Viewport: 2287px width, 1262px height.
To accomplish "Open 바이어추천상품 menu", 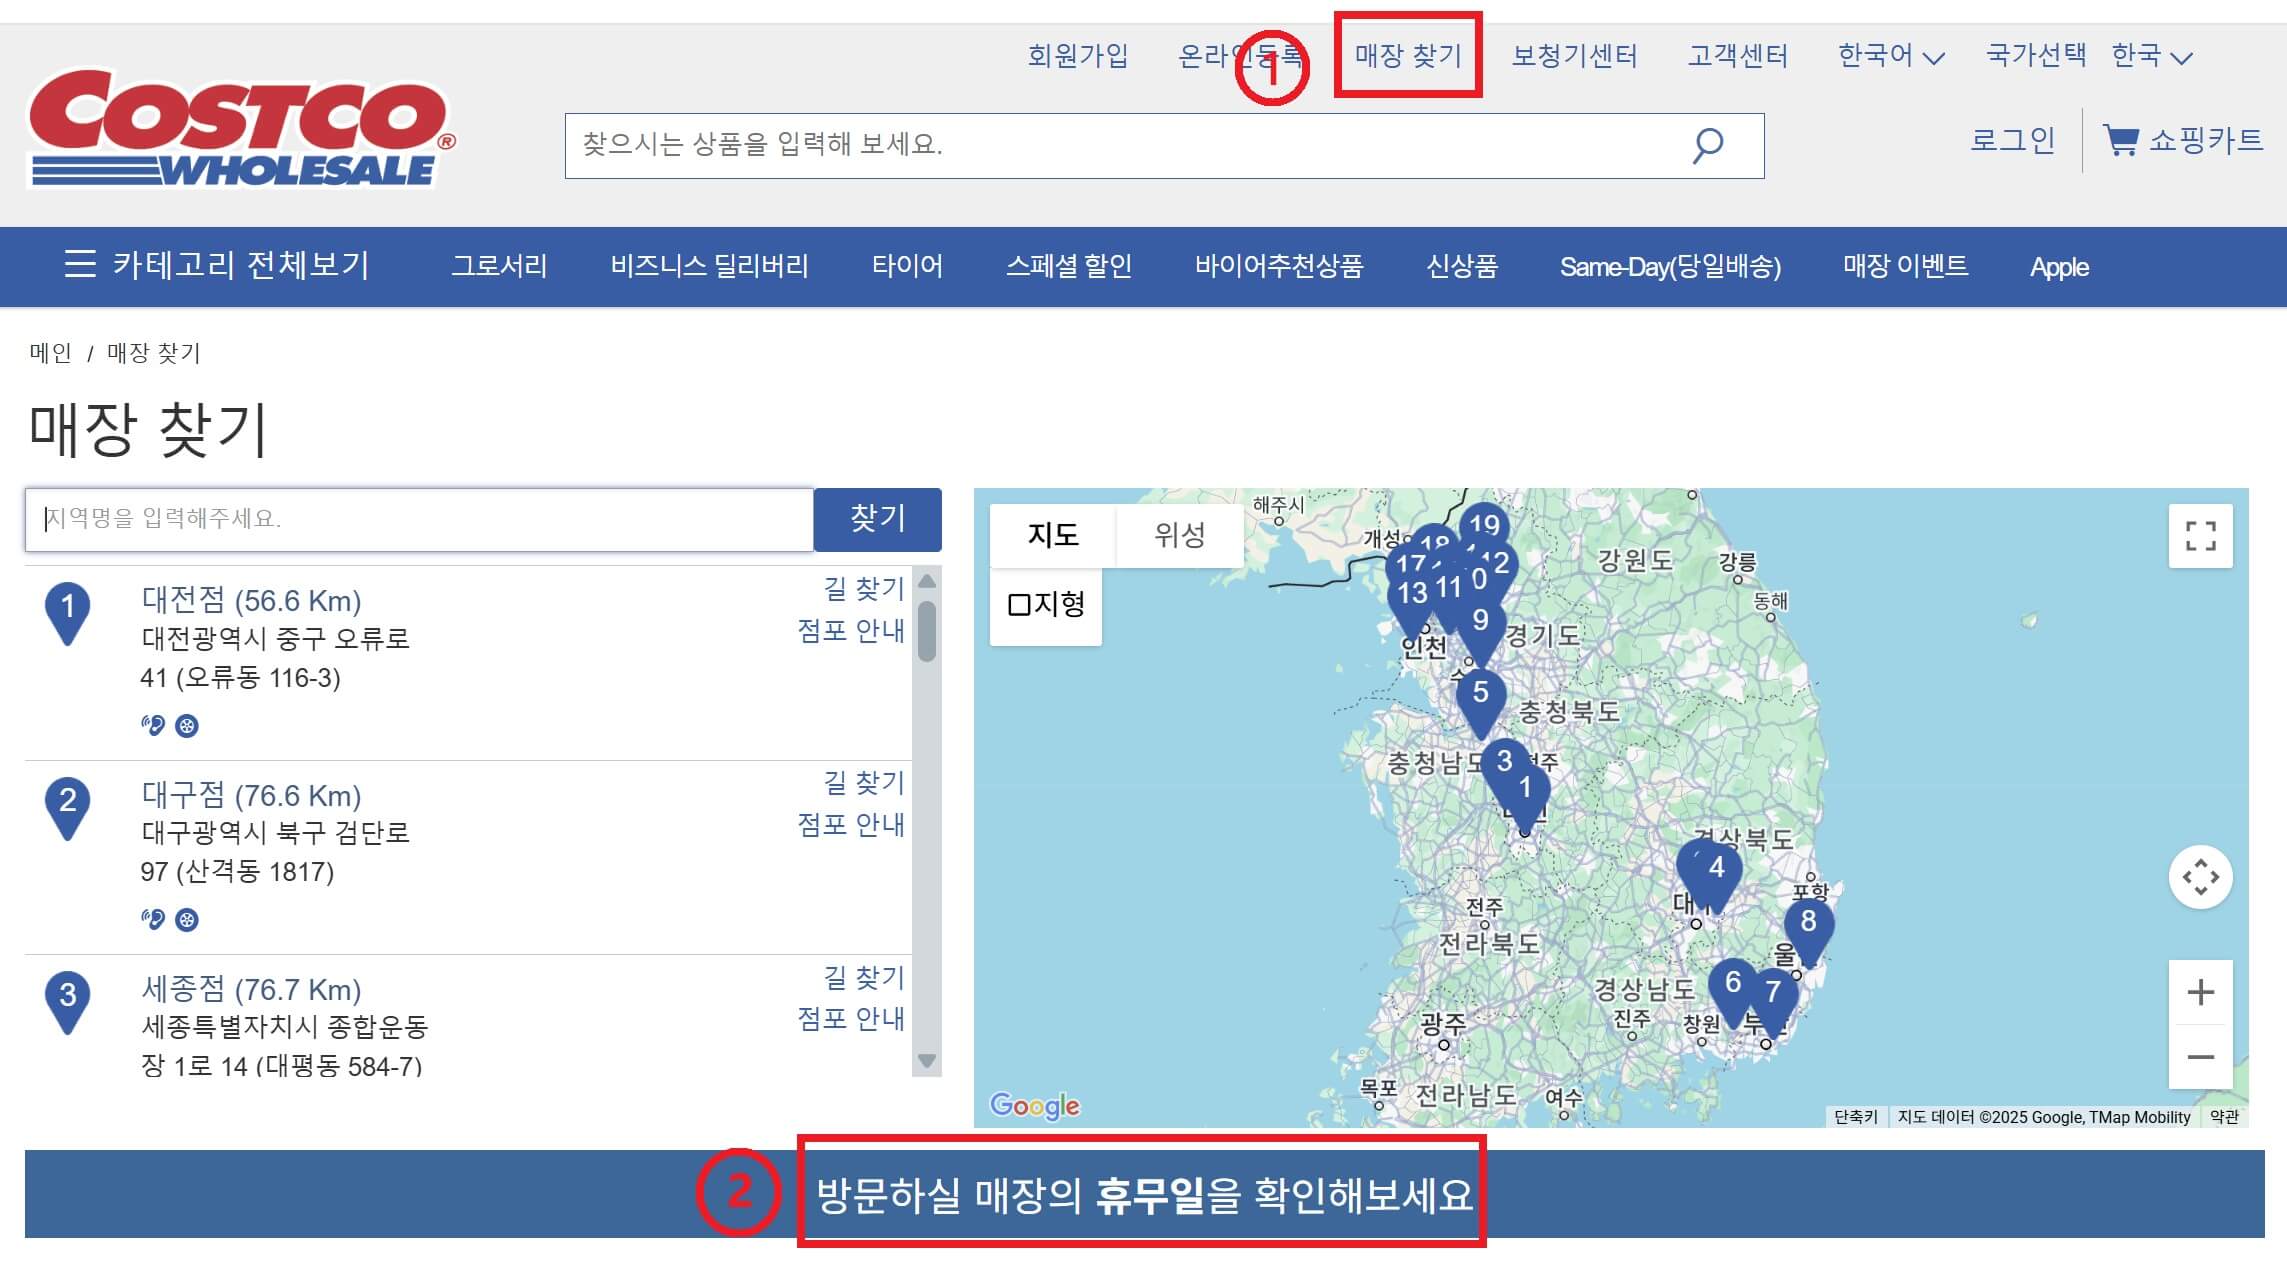I will click(x=1279, y=266).
